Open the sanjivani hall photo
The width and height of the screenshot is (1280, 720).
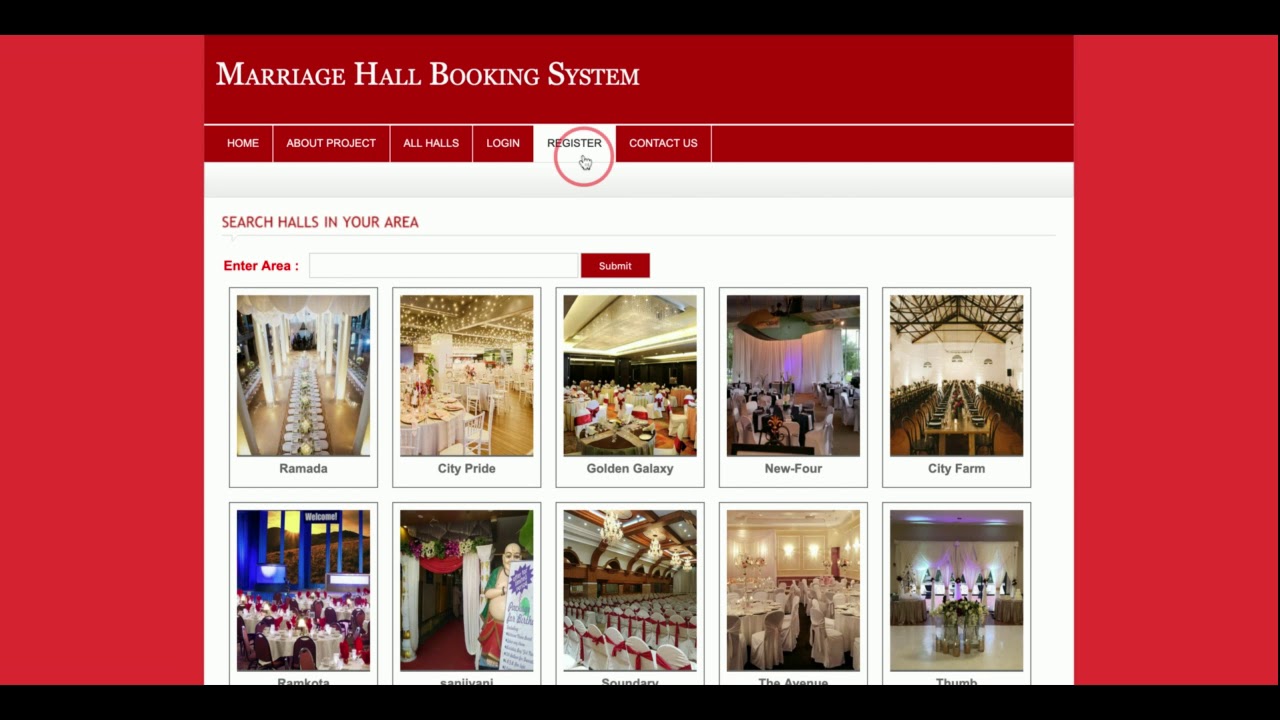pos(466,590)
